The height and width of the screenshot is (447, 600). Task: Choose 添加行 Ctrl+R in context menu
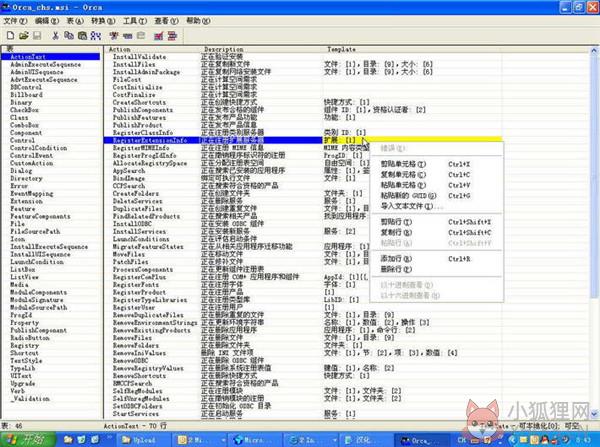point(436,259)
